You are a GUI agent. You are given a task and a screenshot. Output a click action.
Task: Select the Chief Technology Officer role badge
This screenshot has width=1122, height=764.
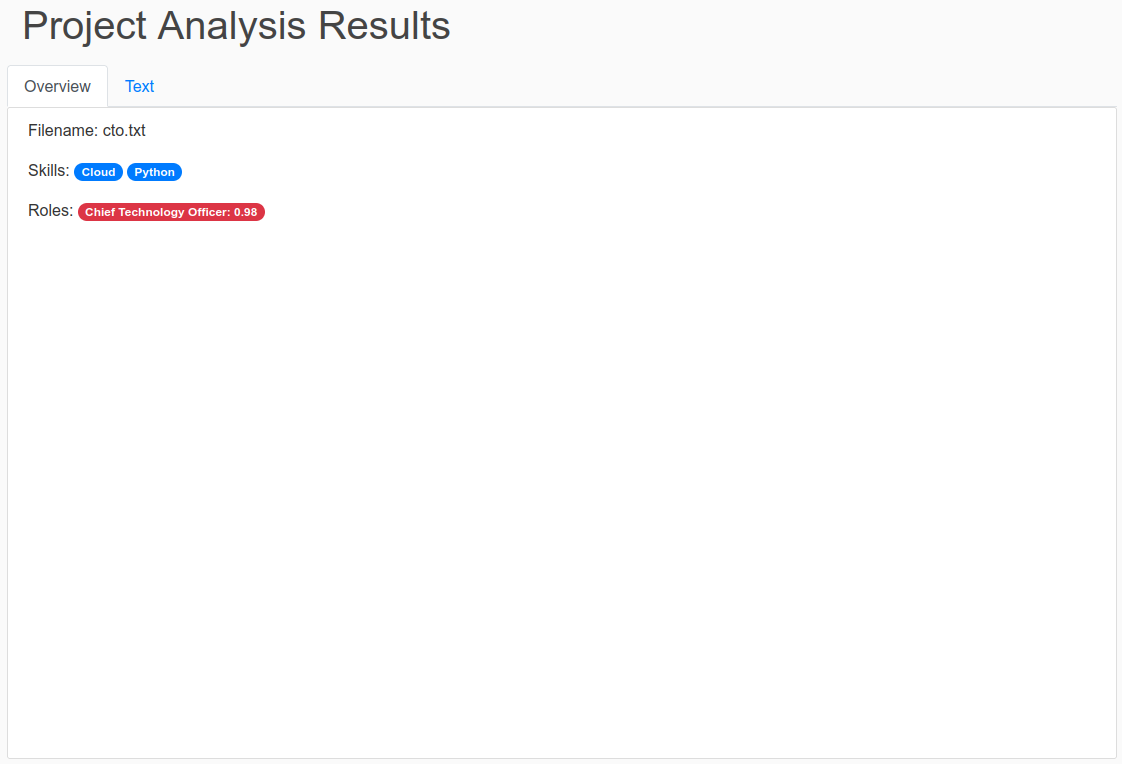tap(171, 212)
